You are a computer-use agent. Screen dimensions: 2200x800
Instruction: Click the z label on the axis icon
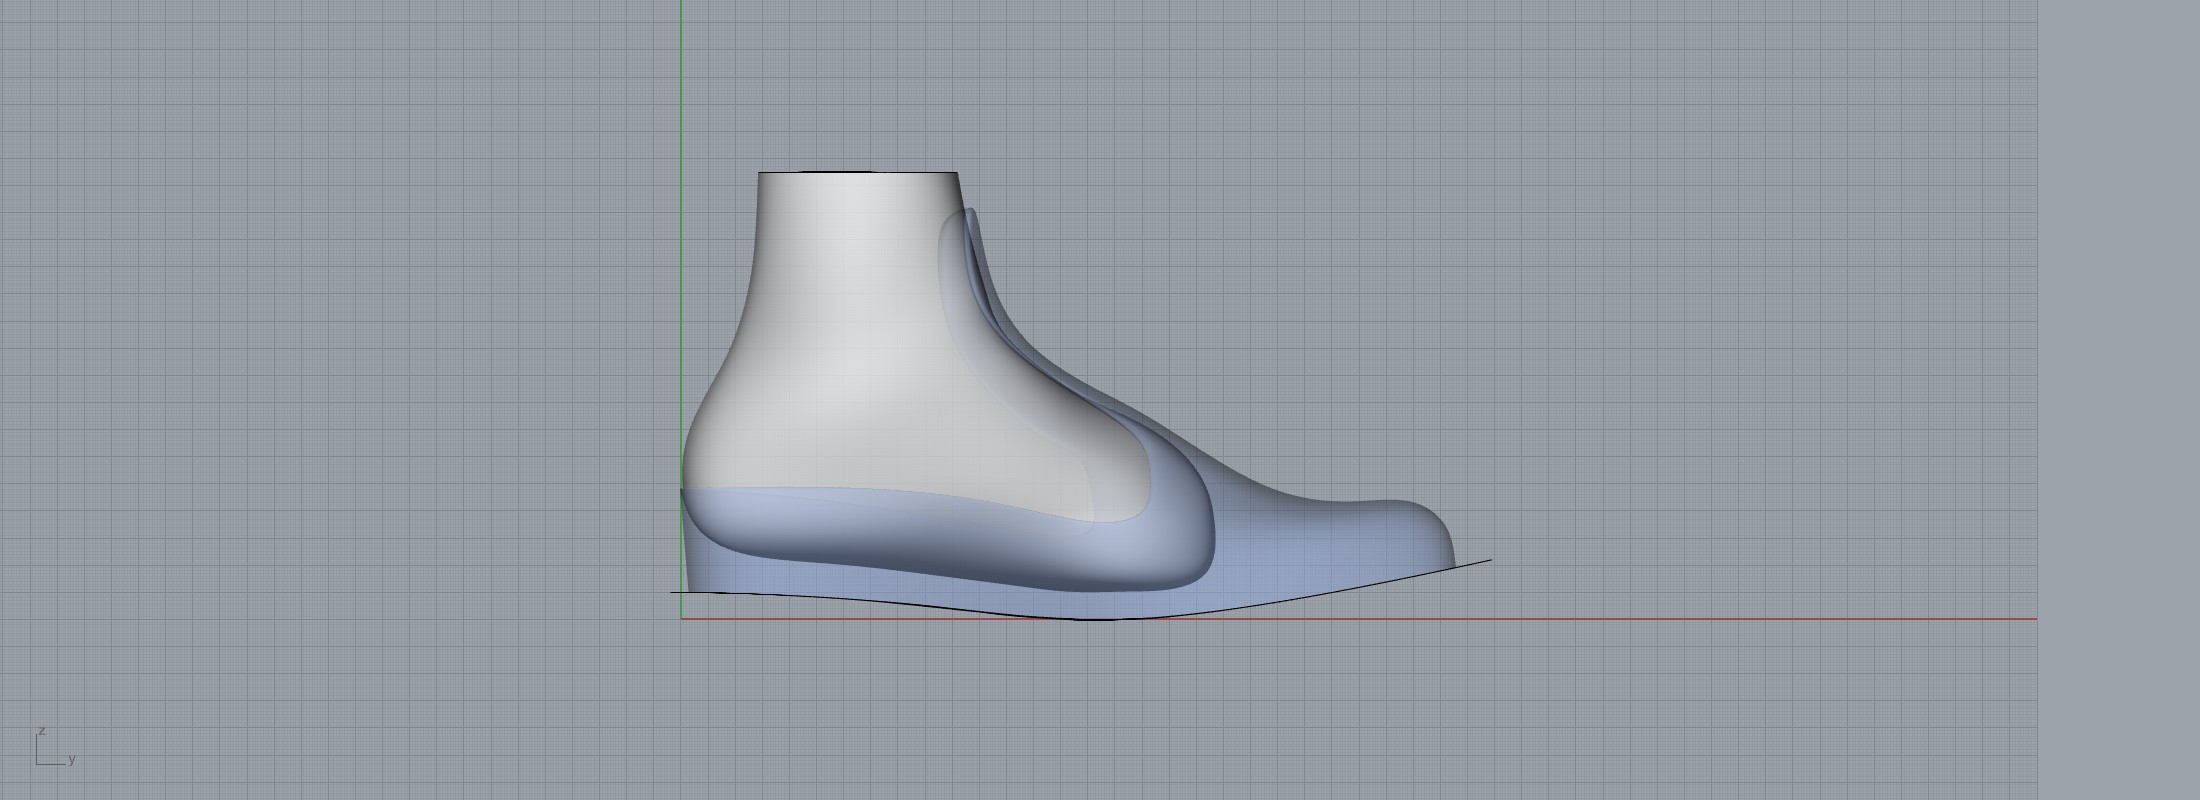(42, 731)
